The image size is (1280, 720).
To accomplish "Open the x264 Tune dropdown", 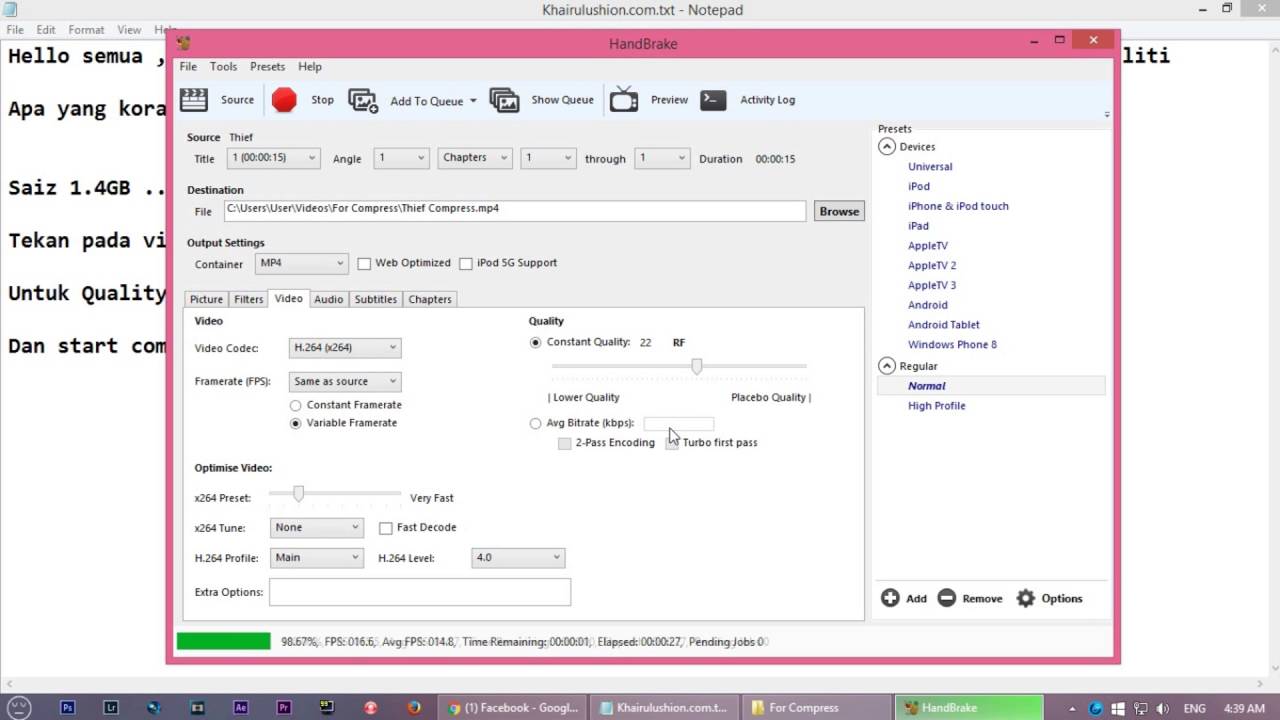I will 316,527.
